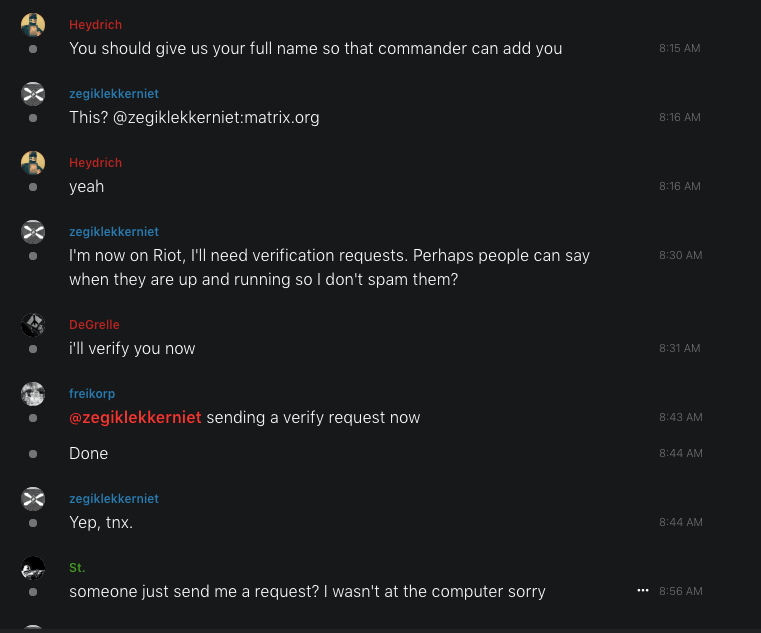
Task: Click the read marker dot beside 'Done'
Action: tap(33, 453)
